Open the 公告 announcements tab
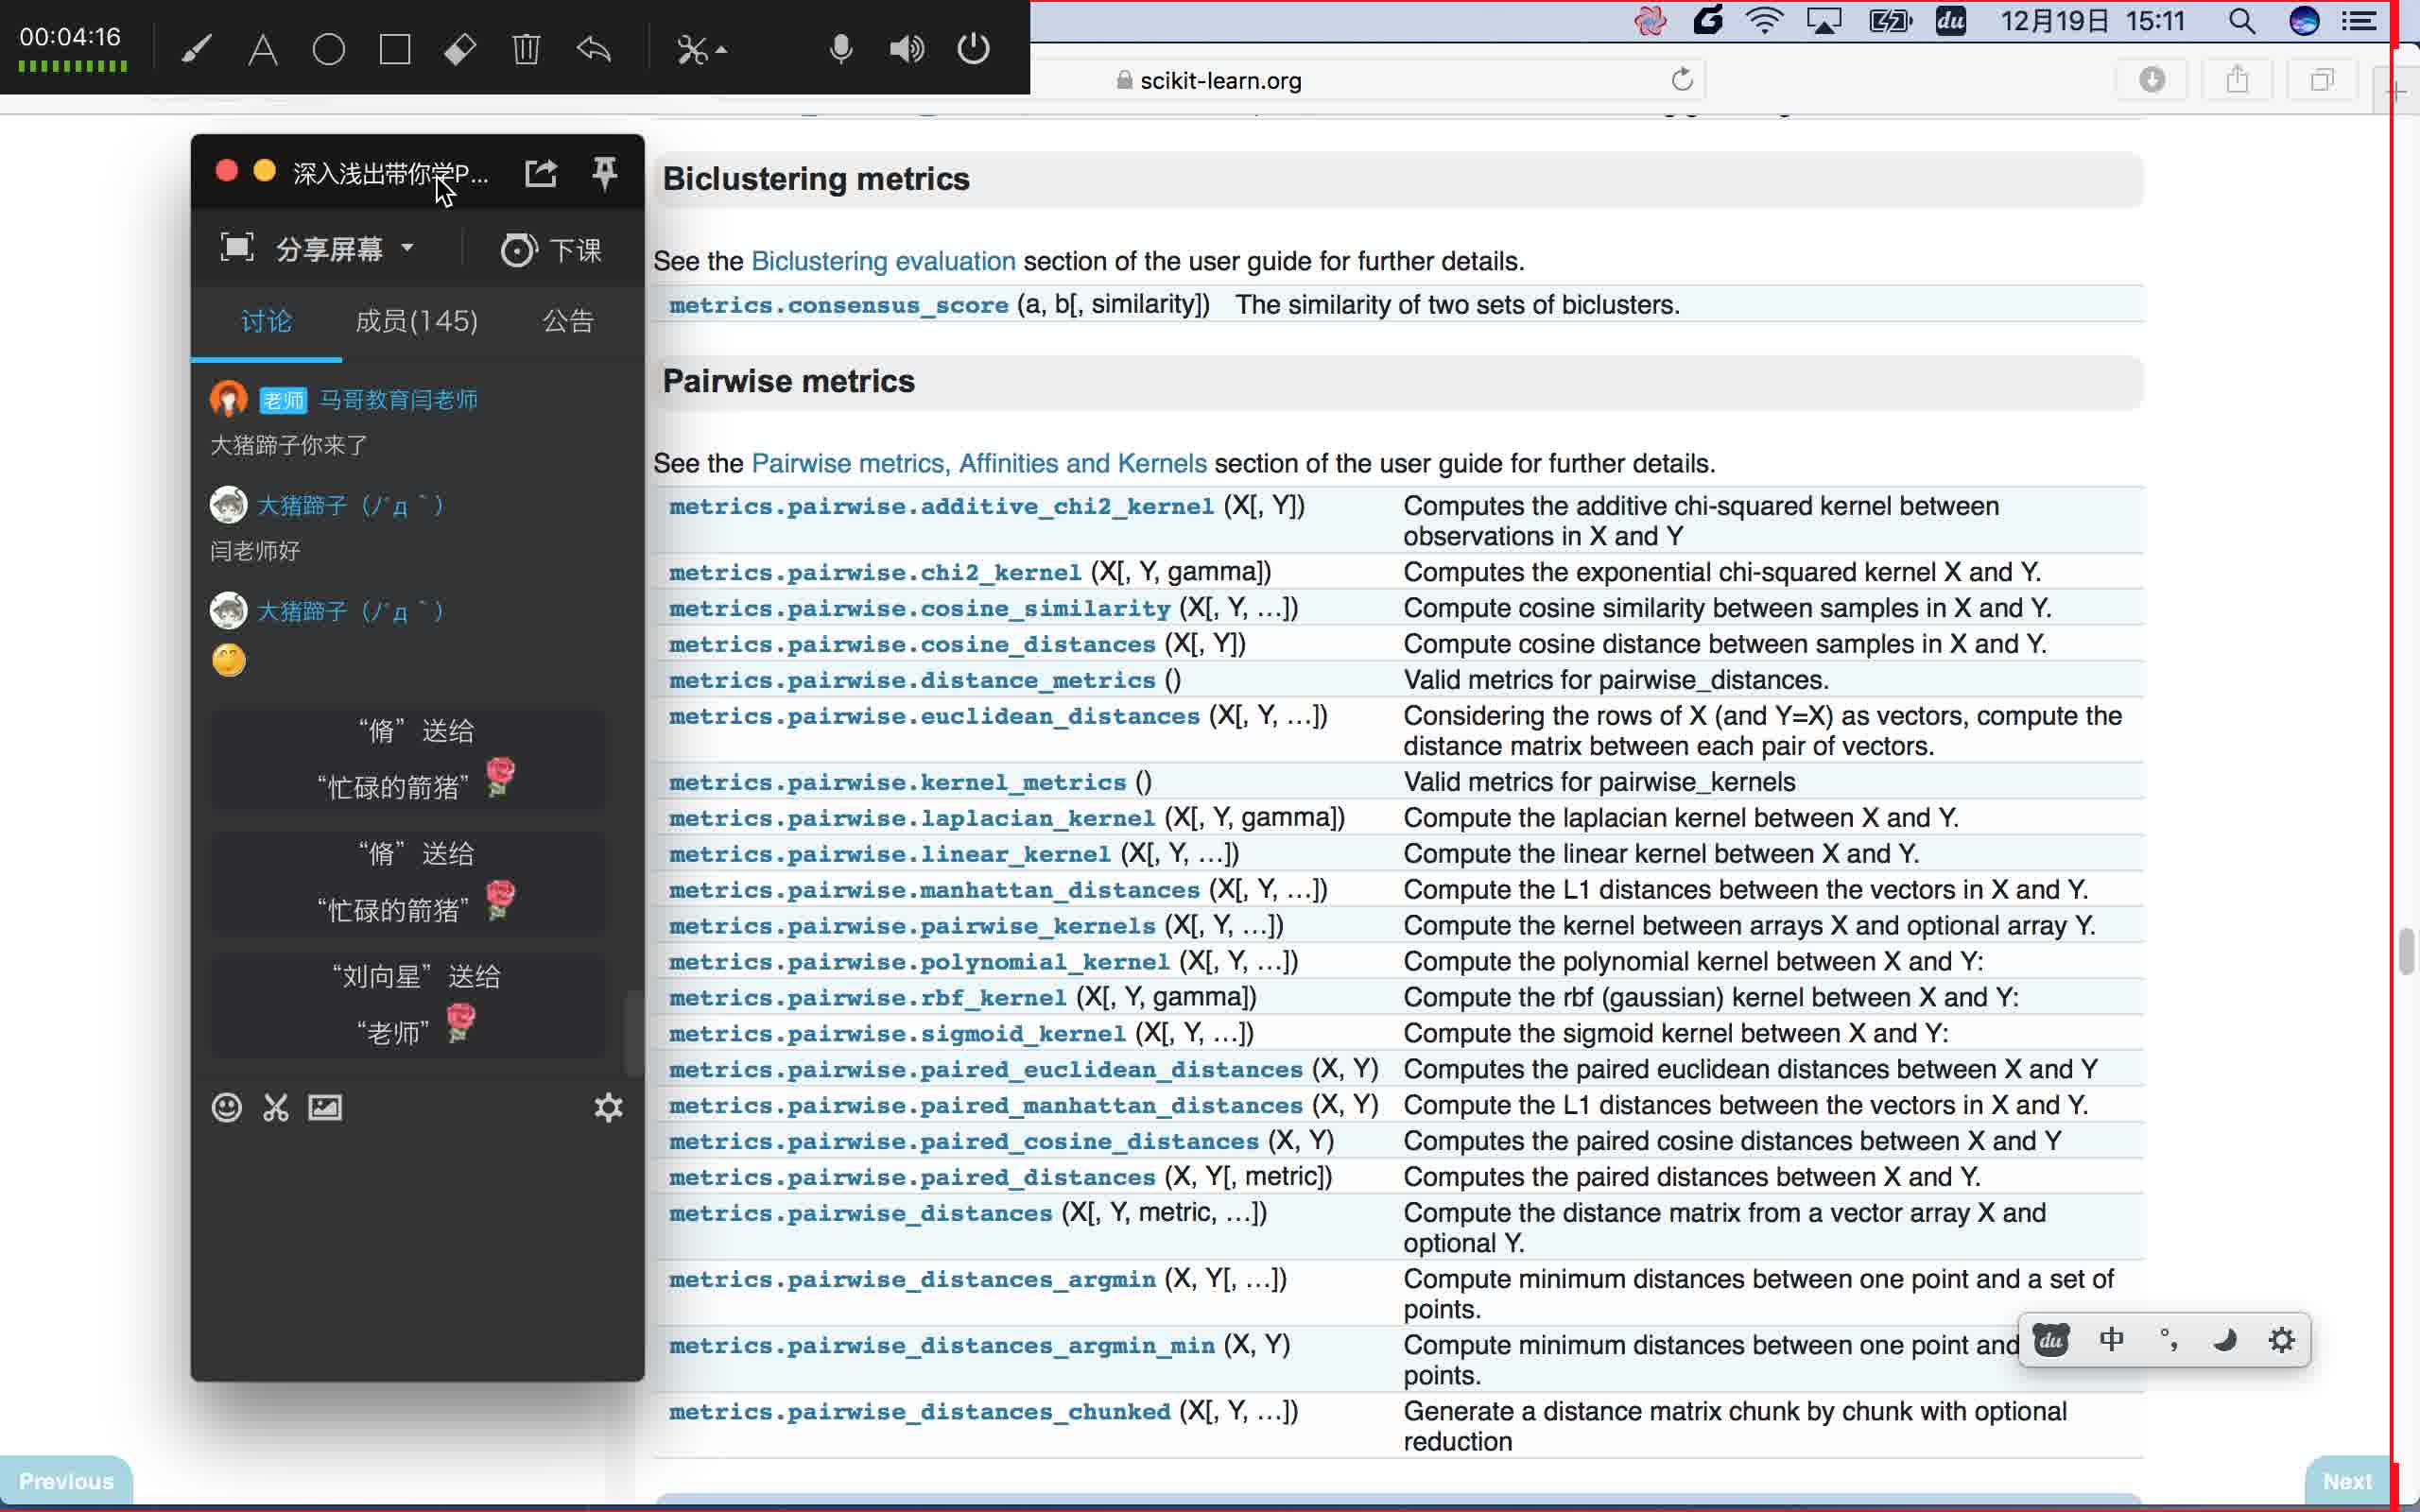2420x1512 pixels. (567, 321)
